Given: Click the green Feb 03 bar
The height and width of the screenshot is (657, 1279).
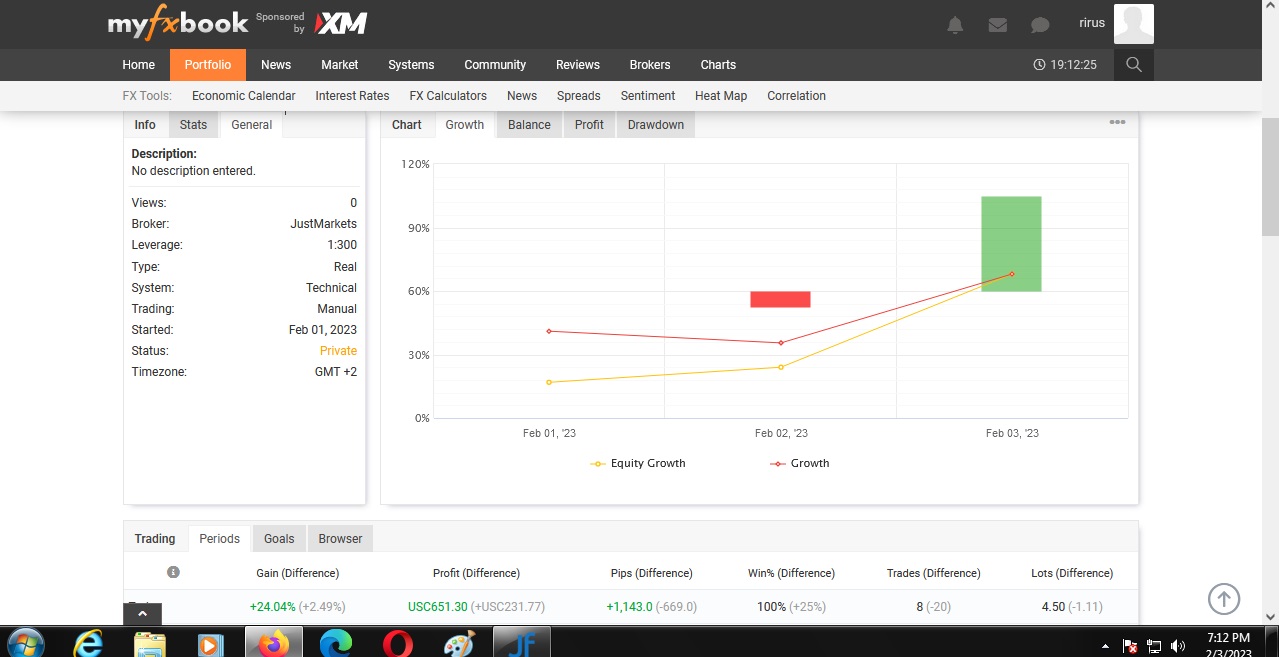Looking at the screenshot, I should (1011, 244).
